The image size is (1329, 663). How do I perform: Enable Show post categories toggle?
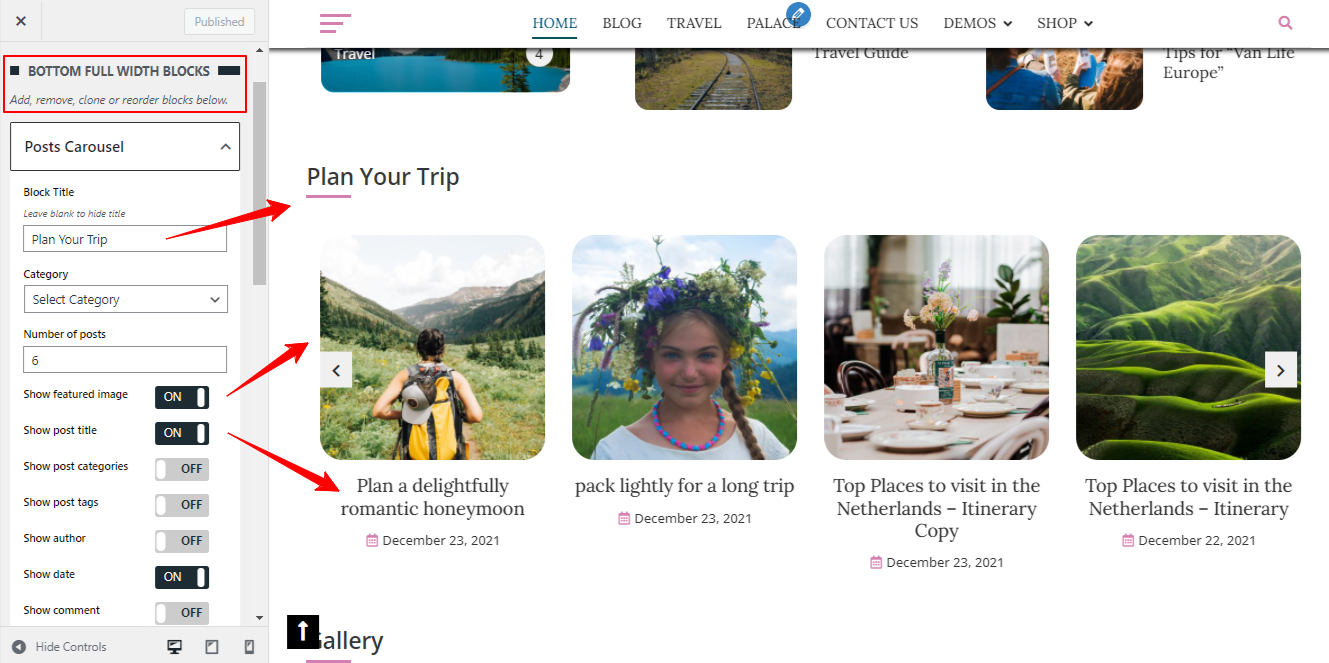coord(182,469)
